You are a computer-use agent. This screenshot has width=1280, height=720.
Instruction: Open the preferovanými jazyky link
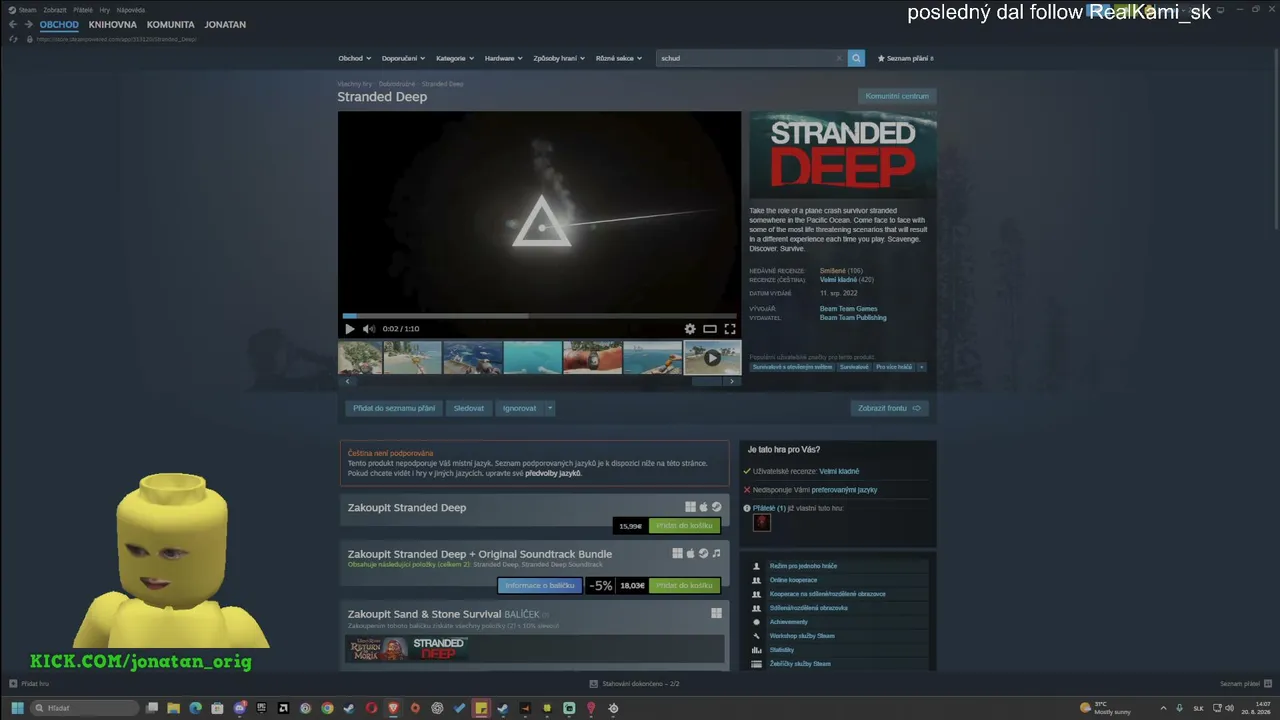[844, 490]
